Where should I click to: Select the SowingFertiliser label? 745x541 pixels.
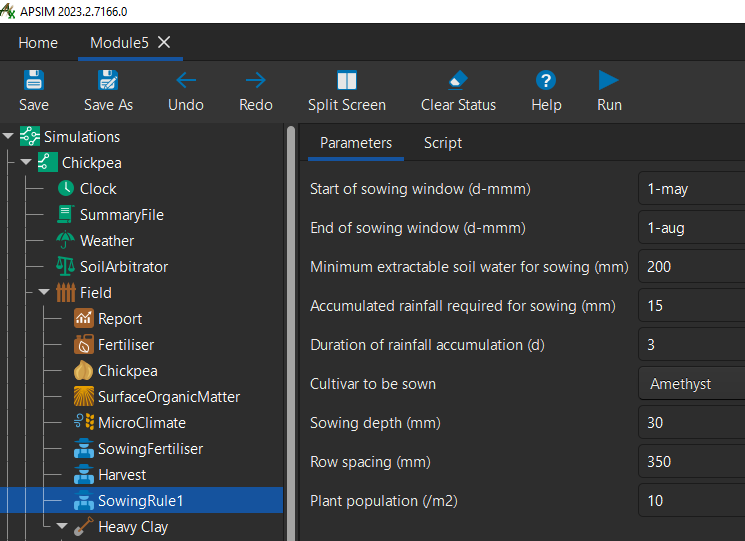[150, 449]
